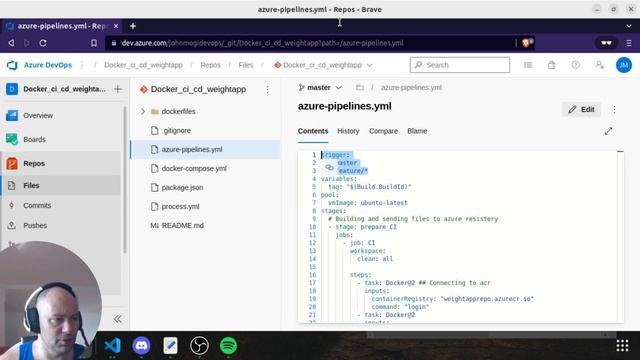Open the JM profile avatar
640x360 pixels.
(624, 65)
